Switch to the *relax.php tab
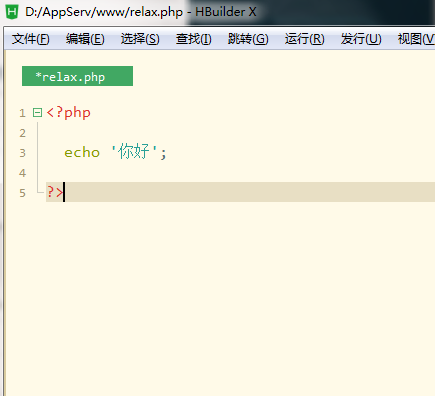Image resolution: width=435 pixels, height=396 pixels. click(77, 76)
